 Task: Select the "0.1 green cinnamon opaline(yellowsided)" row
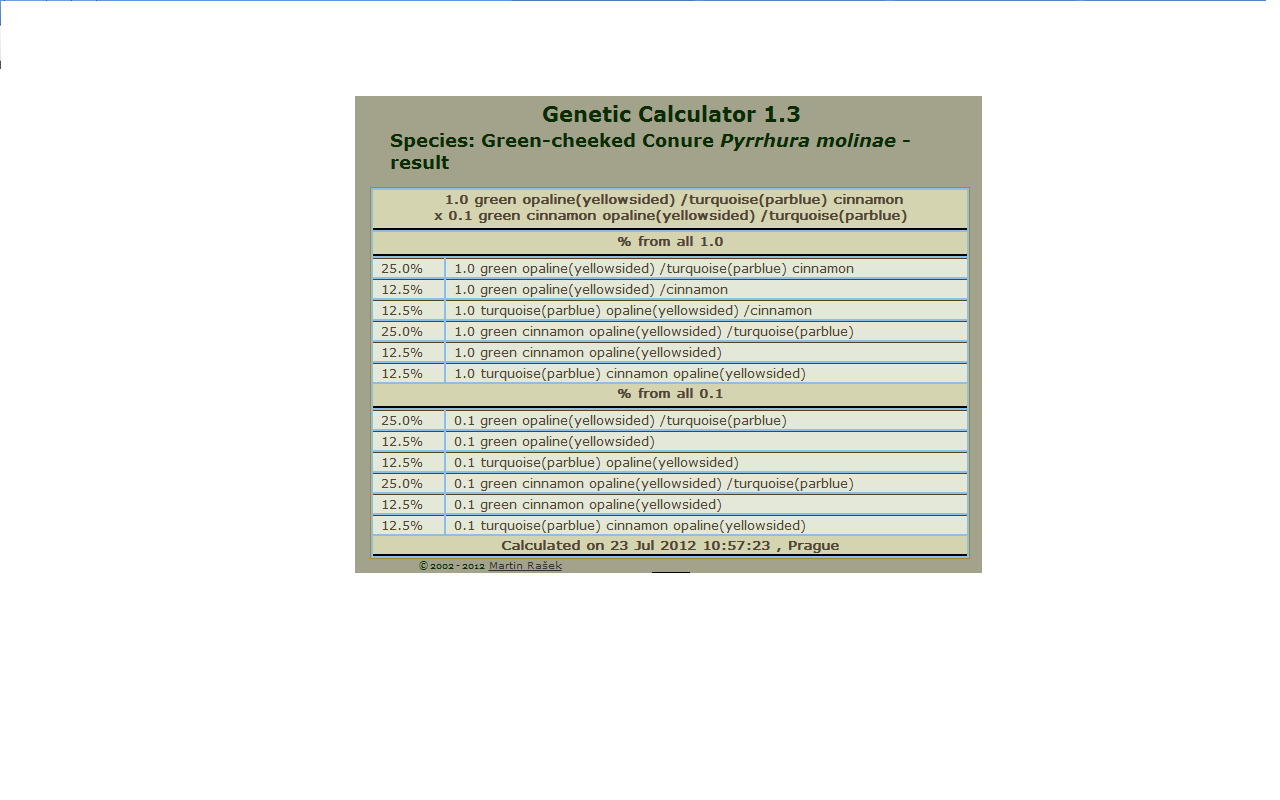587,505
